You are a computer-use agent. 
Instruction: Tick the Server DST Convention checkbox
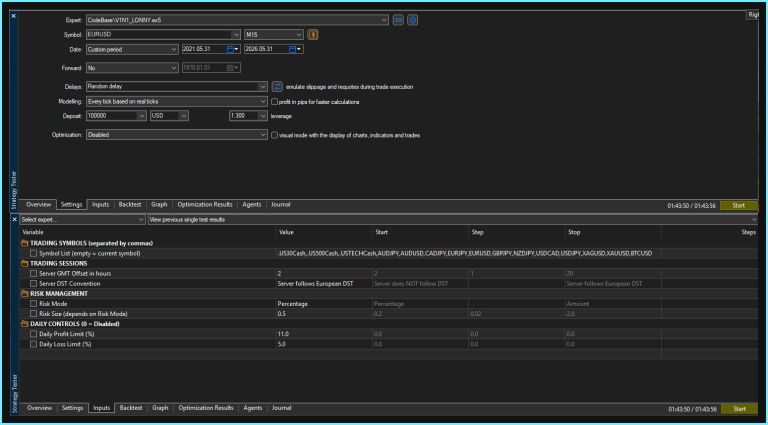[33, 283]
